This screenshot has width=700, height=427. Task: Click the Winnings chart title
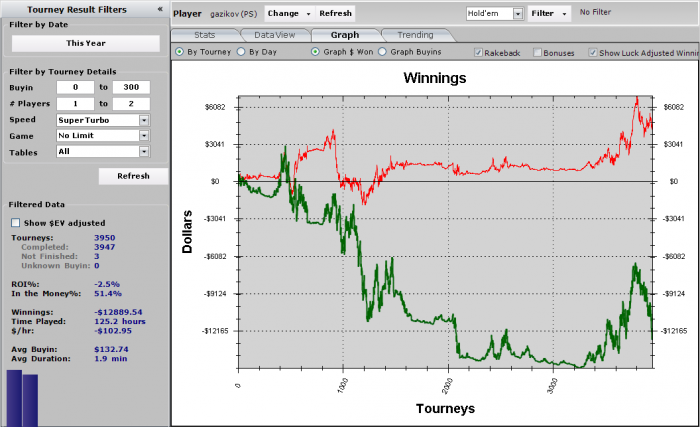[435, 78]
